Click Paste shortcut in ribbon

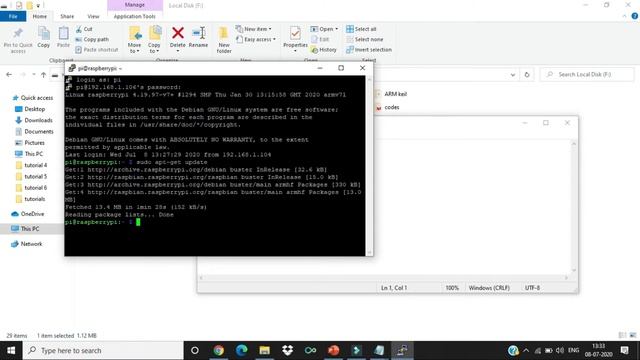pos(97,49)
